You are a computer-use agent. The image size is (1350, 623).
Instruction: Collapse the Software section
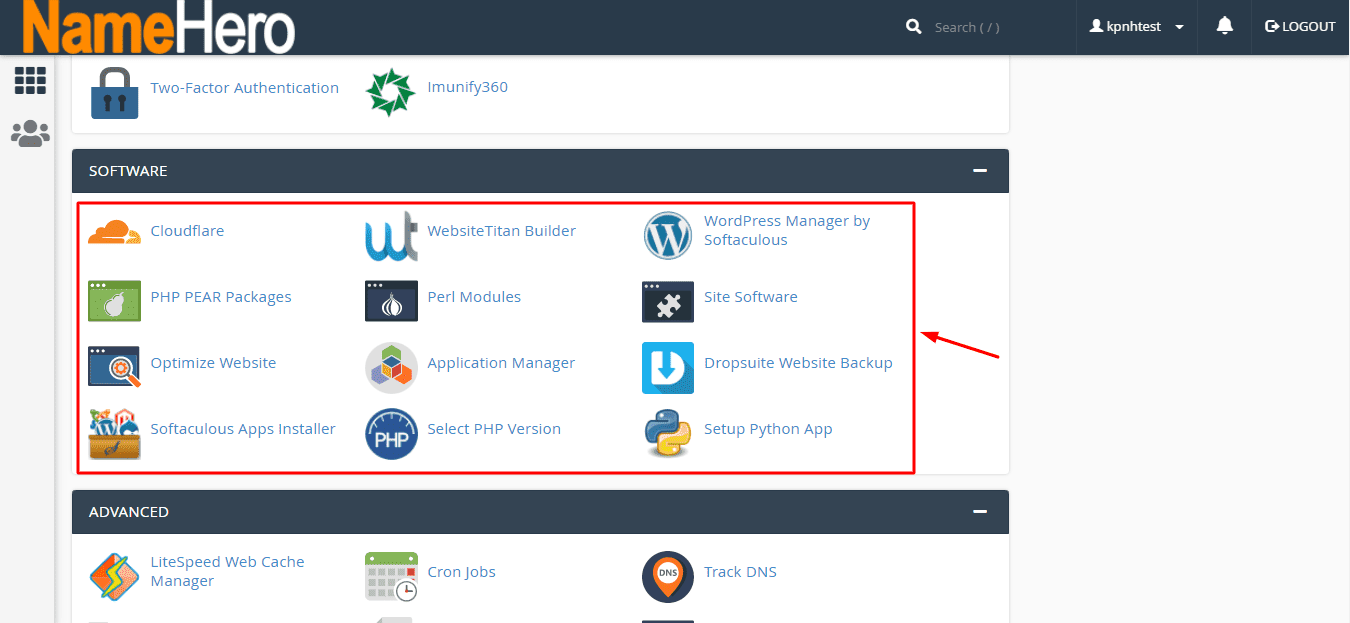980,171
